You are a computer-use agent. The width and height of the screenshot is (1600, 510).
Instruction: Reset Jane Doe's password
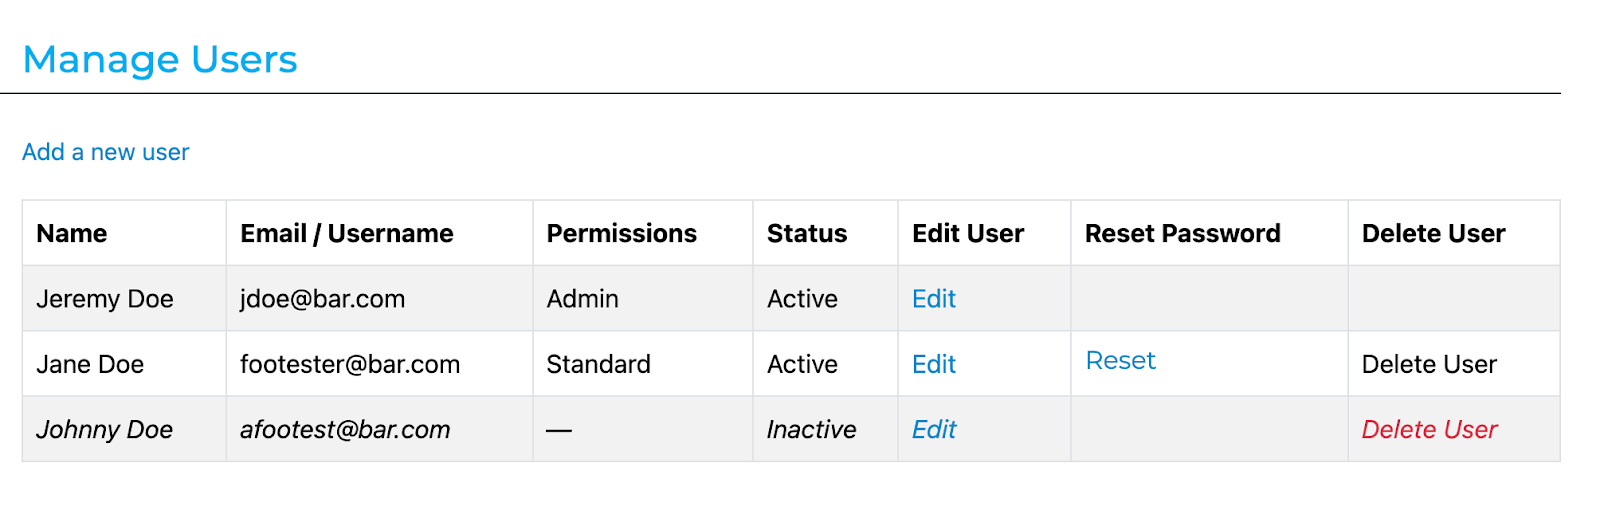[x=1120, y=361]
